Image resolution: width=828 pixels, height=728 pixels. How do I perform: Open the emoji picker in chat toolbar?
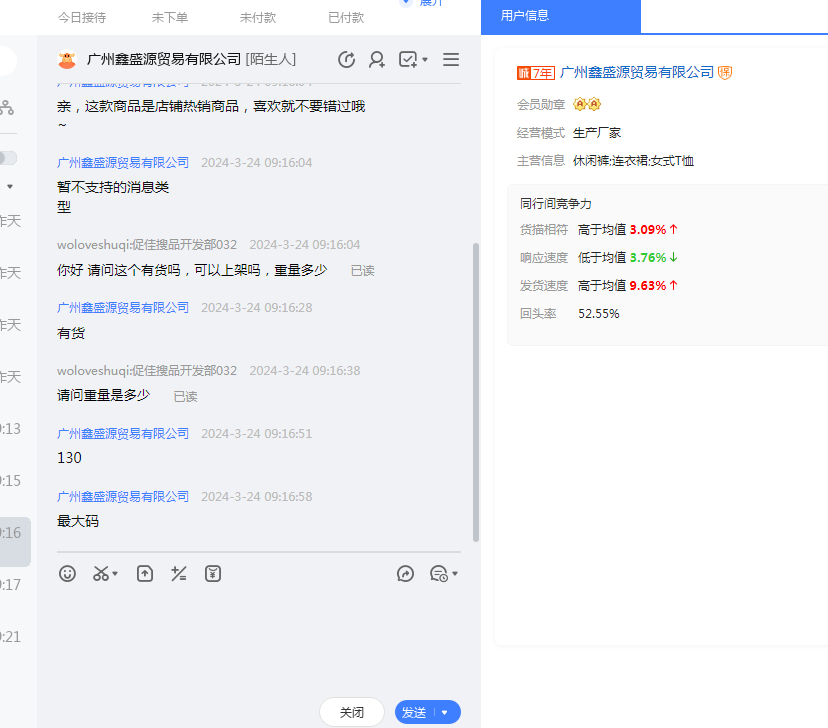(67, 573)
